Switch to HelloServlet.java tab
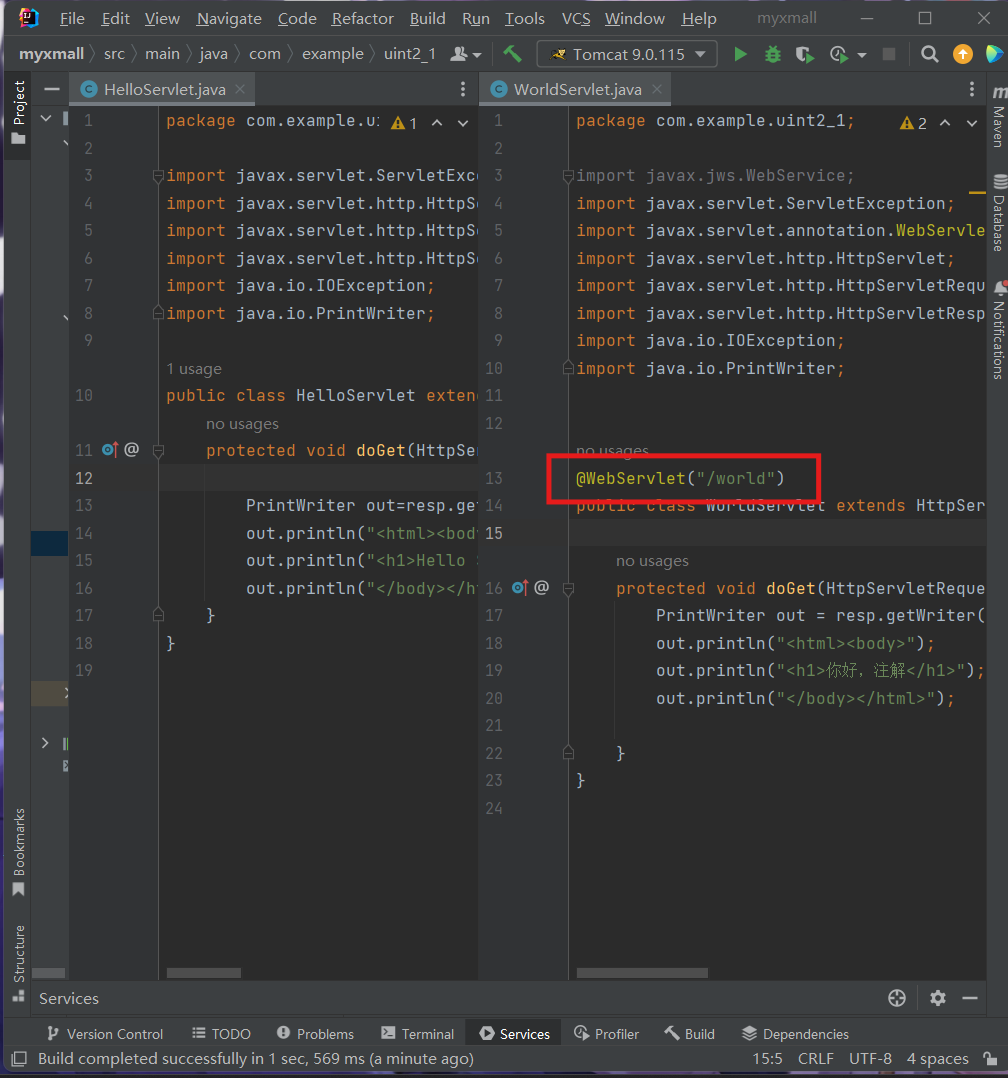The height and width of the screenshot is (1078, 1008). tap(164, 89)
